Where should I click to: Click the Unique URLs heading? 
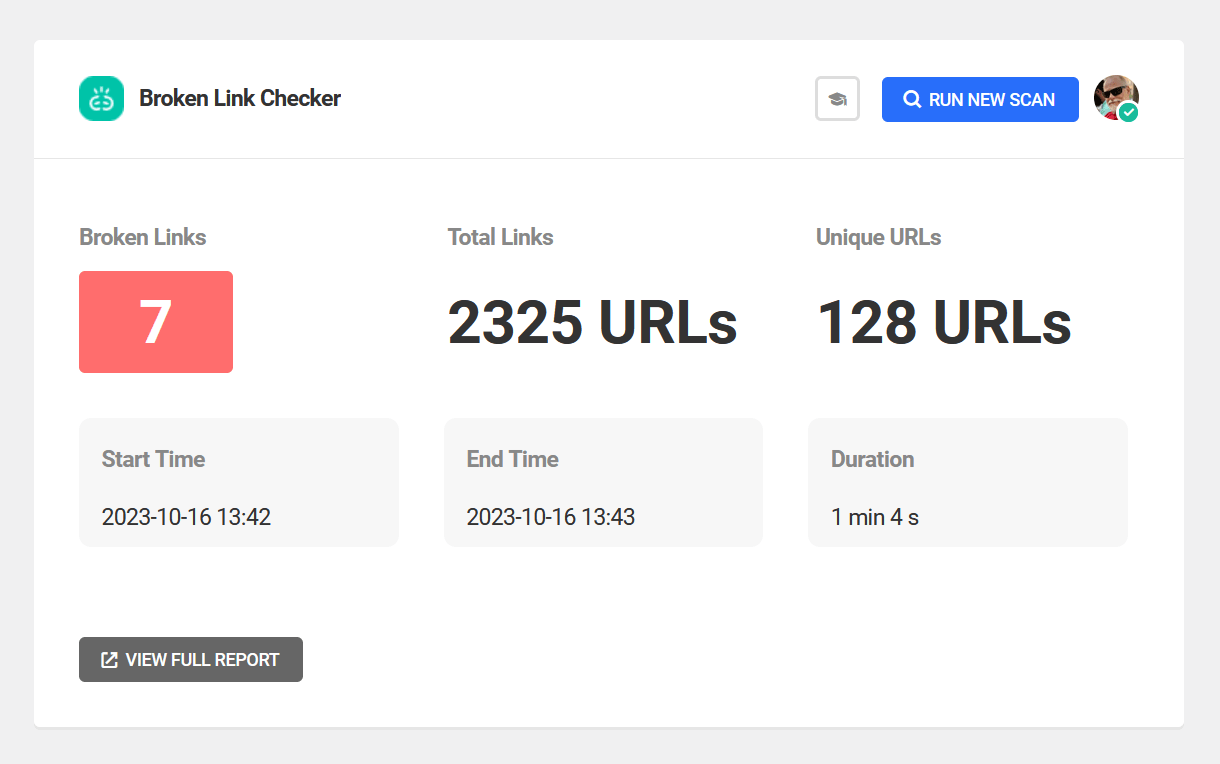click(878, 237)
